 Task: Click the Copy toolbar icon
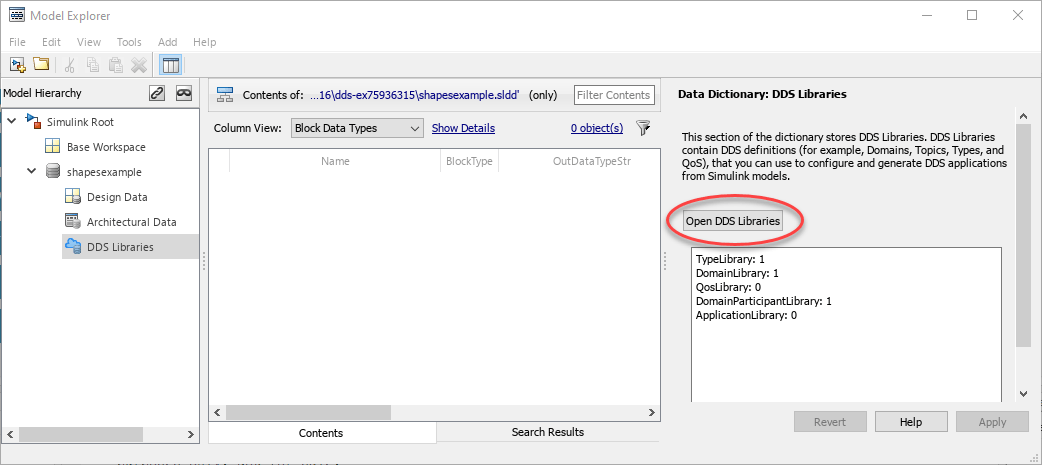tap(93, 64)
